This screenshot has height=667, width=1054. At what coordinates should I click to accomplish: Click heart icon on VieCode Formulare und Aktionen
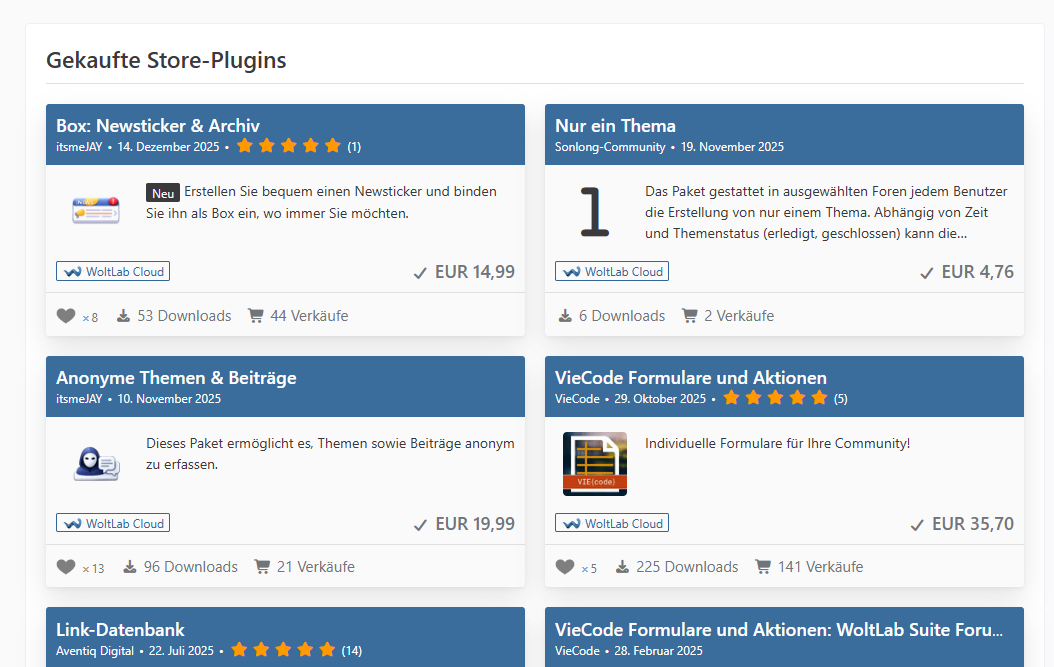coord(565,567)
